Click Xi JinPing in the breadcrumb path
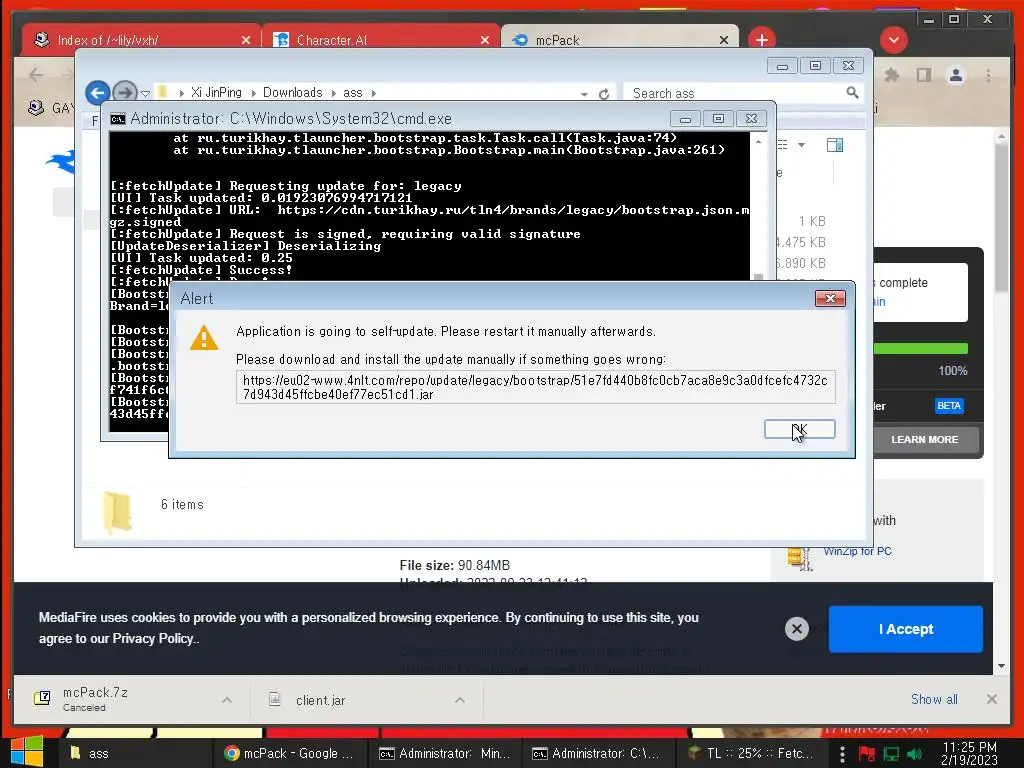This screenshot has width=1024, height=768. pos(216,93)
